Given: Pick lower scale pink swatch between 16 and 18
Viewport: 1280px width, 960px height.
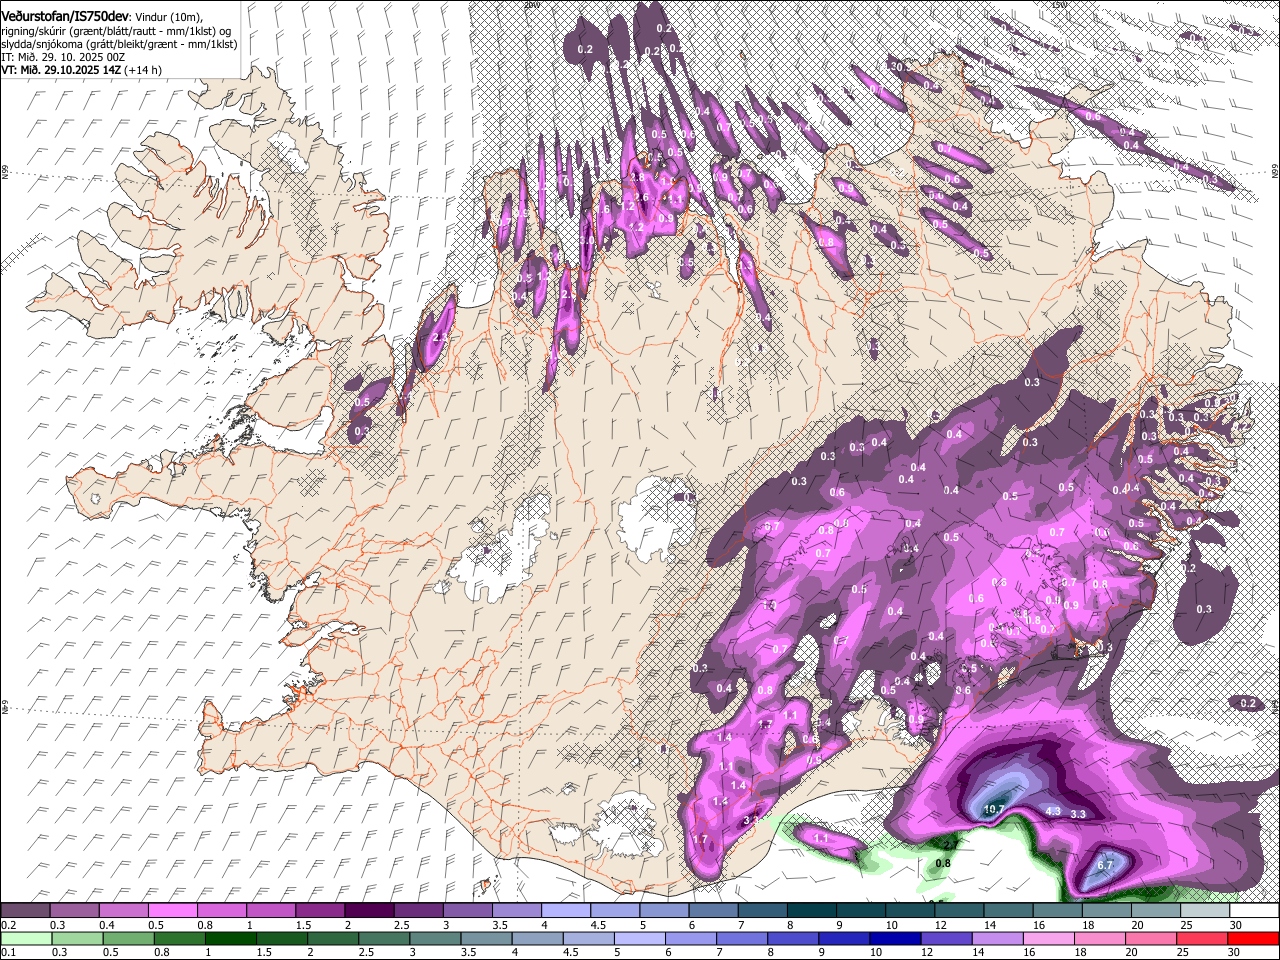Looking at the screenshot, I should [1048, 938].
